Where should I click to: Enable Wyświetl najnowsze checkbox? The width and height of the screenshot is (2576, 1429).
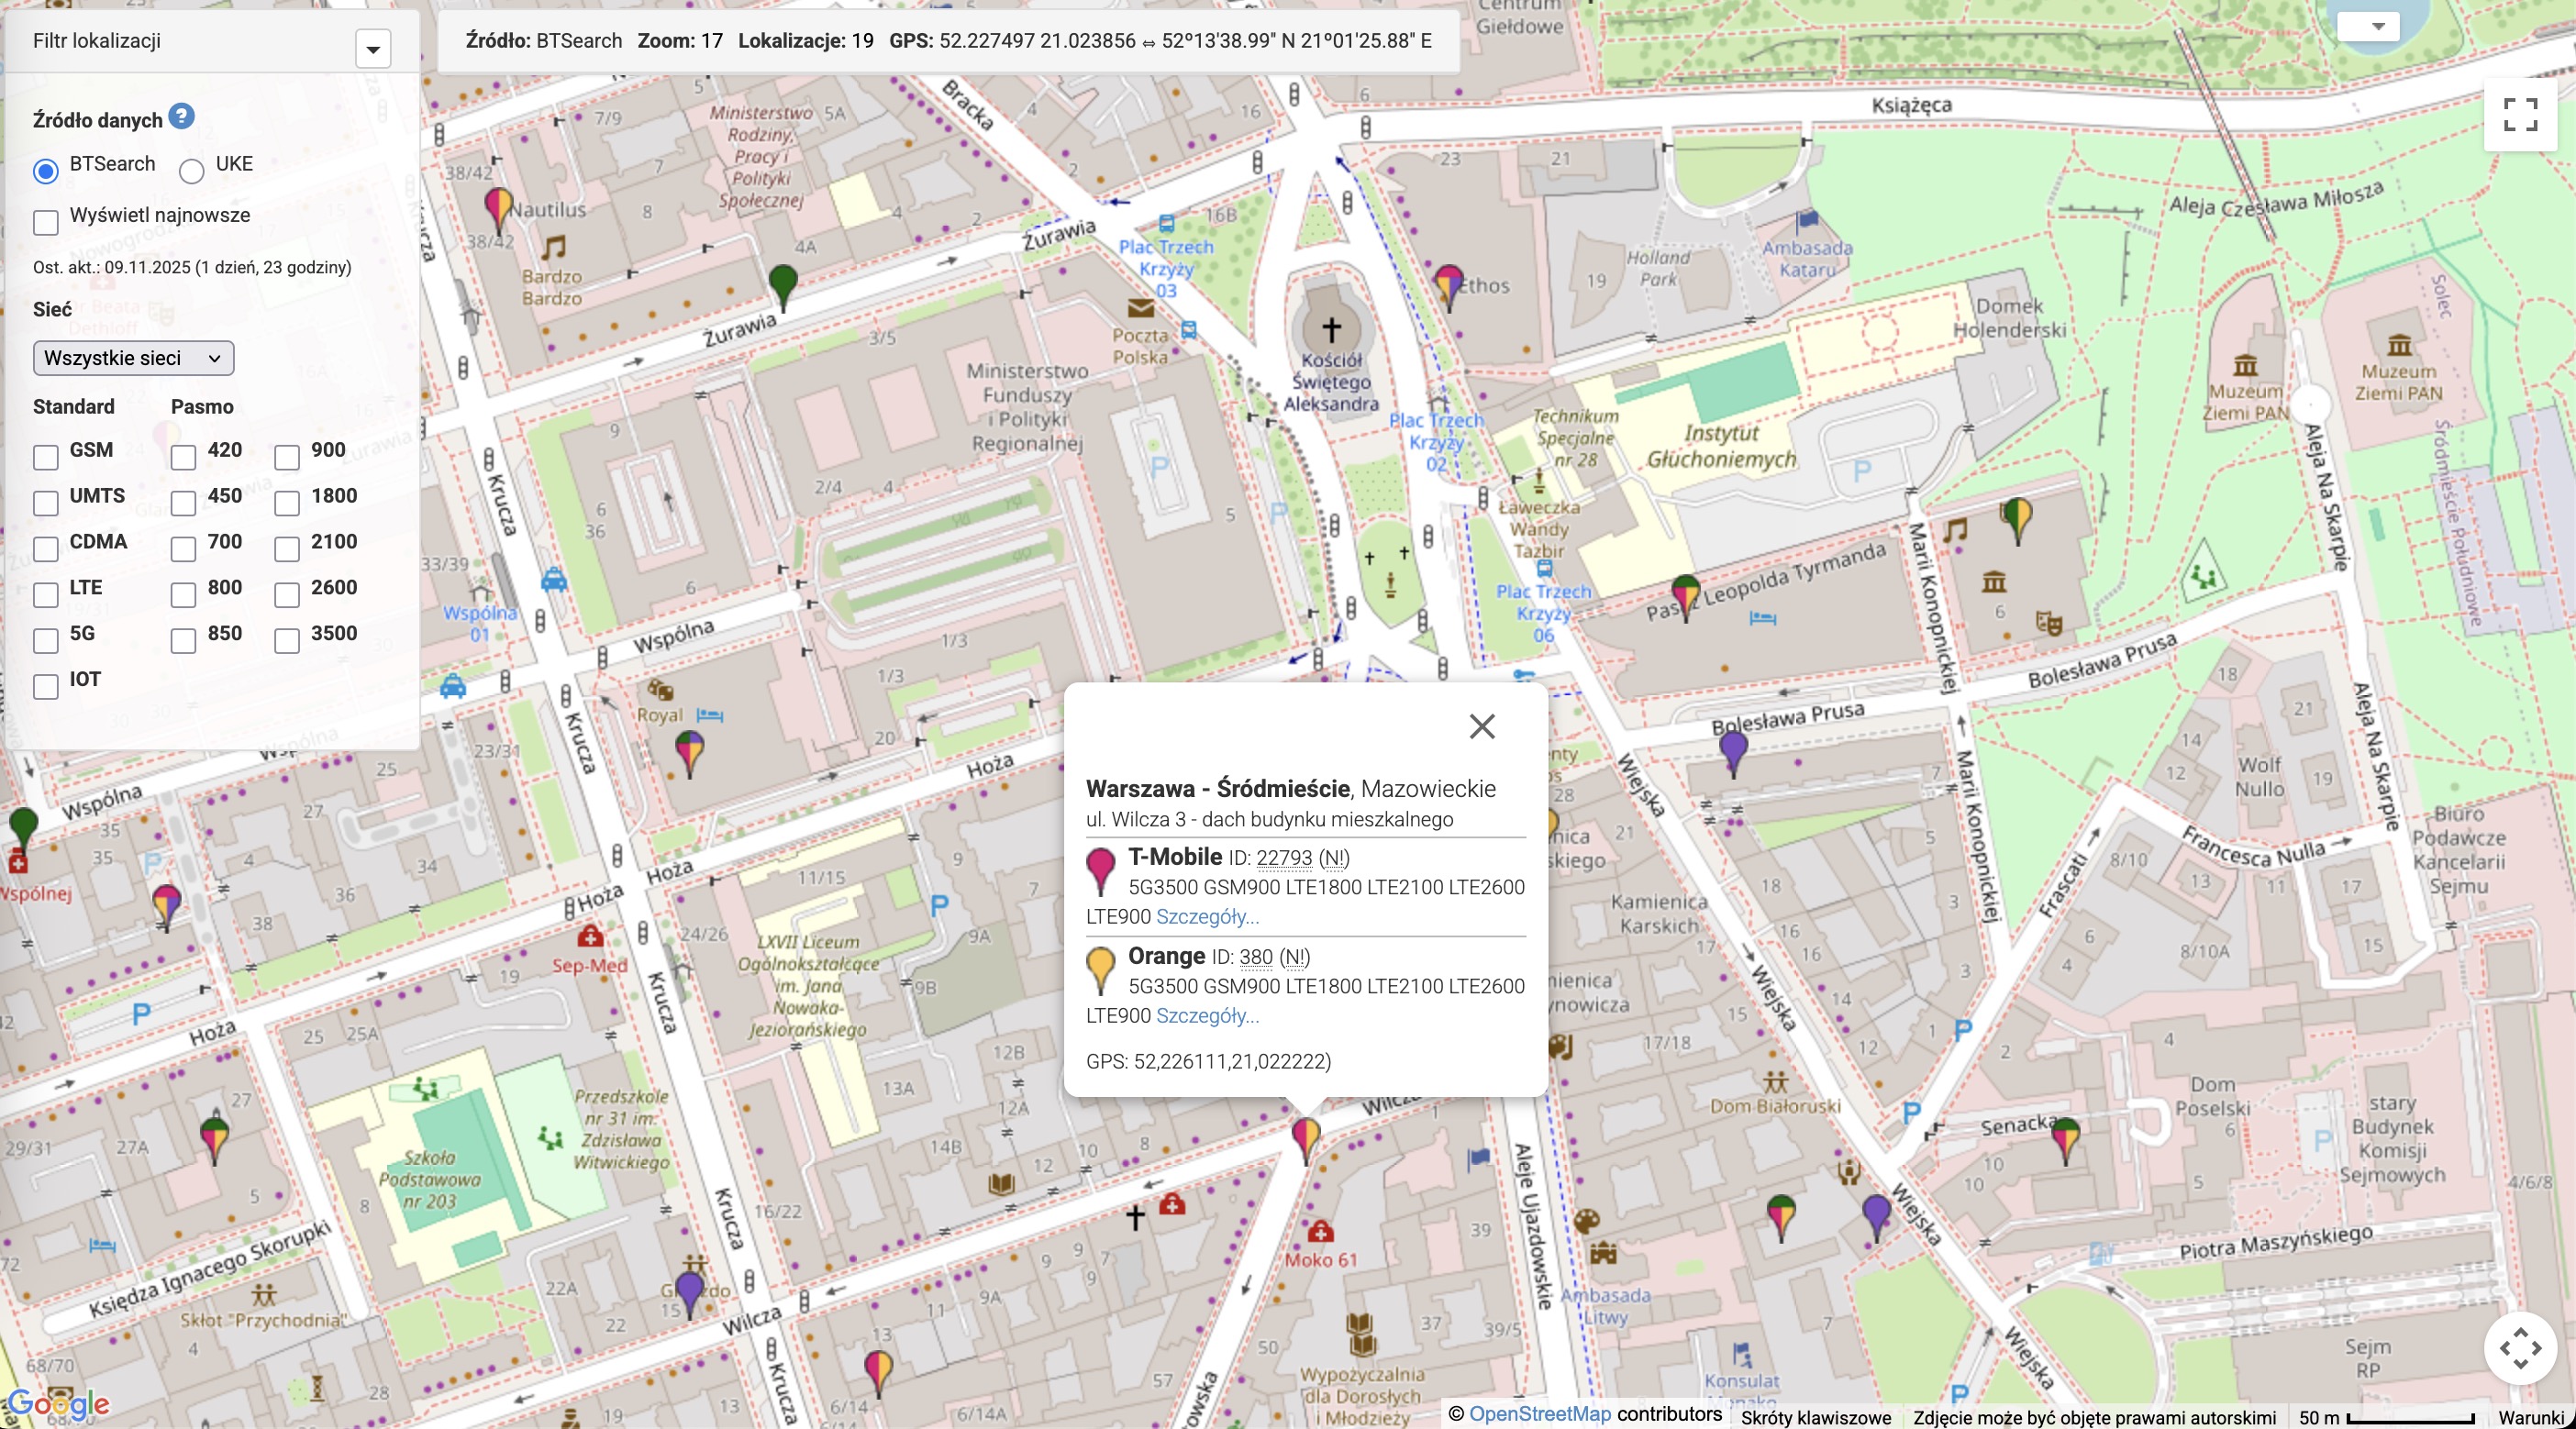(x=46, y=222)
